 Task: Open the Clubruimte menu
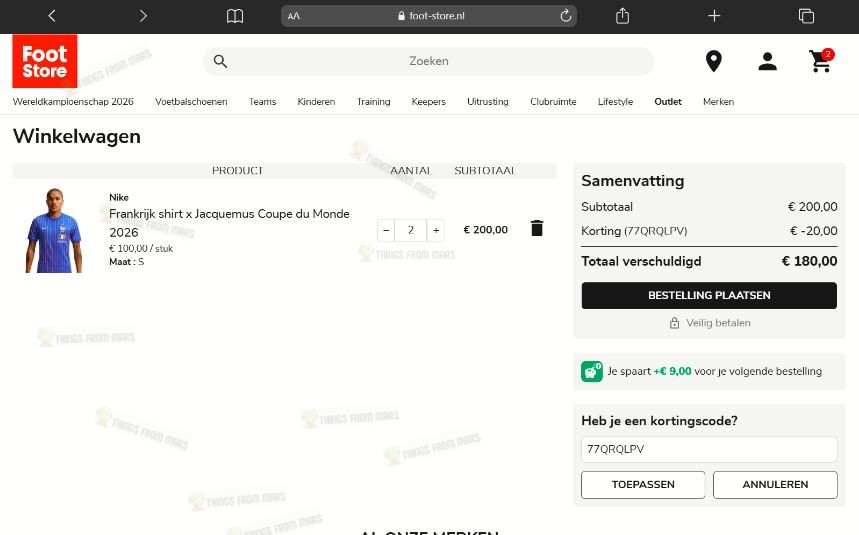(x=553, y=101)
